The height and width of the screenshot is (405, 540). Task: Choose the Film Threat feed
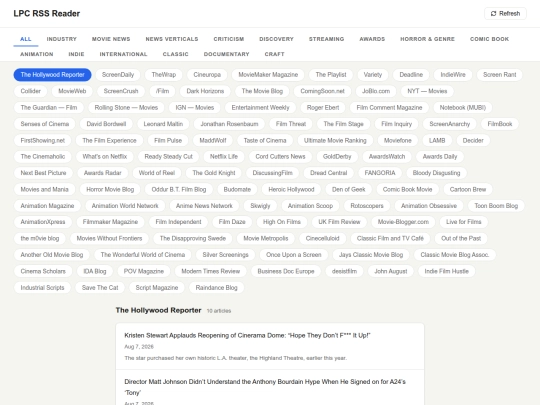coord(291,124)
